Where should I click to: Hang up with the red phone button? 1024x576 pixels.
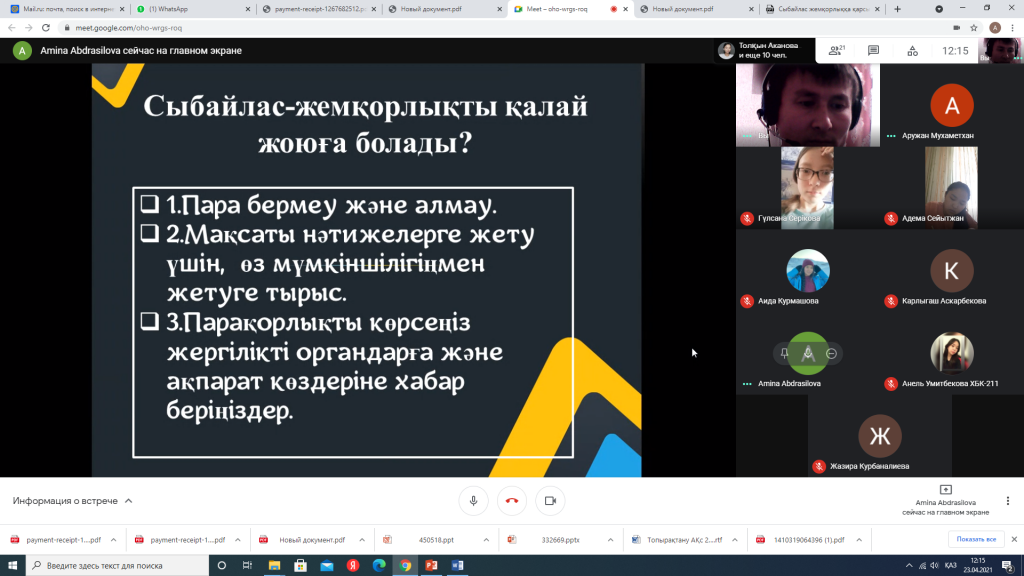coord(512,500)
